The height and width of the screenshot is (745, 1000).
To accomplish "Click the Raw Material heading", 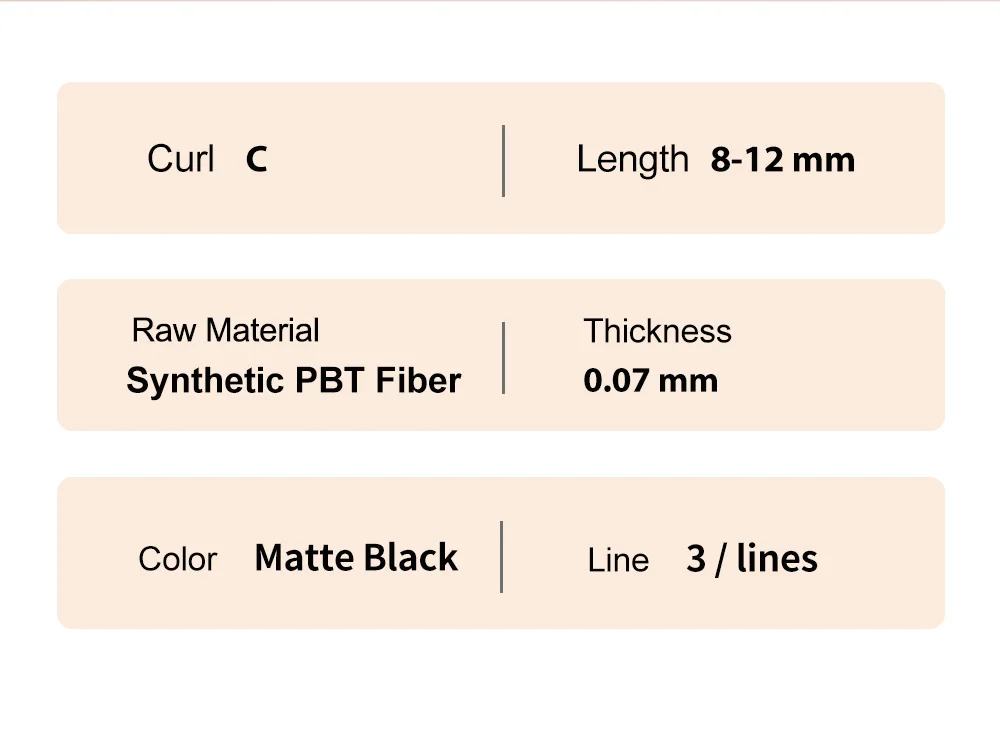I will point(225,330).
